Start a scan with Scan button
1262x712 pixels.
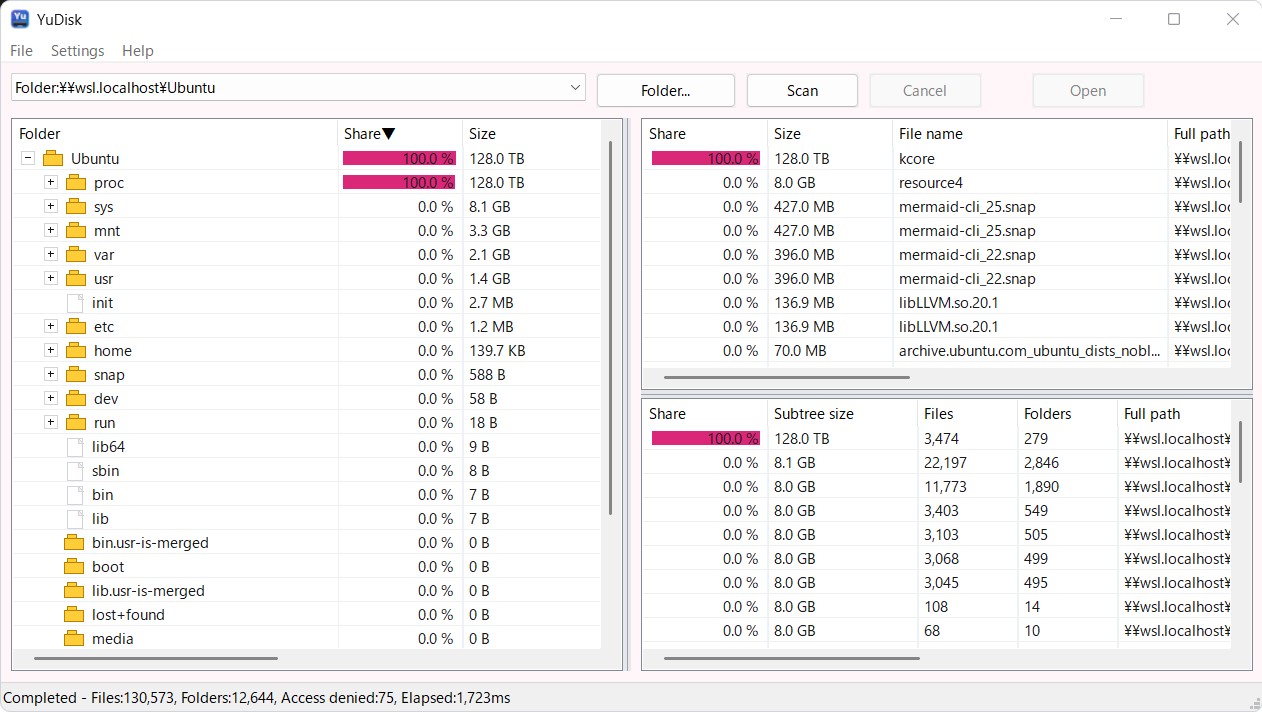click(x=802, y=90)
